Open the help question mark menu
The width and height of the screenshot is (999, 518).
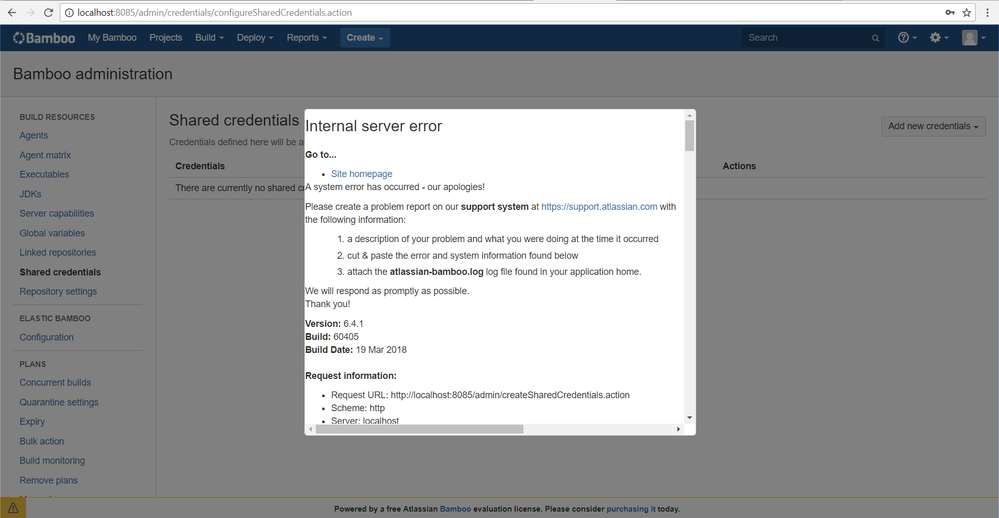tap(907, 38)
